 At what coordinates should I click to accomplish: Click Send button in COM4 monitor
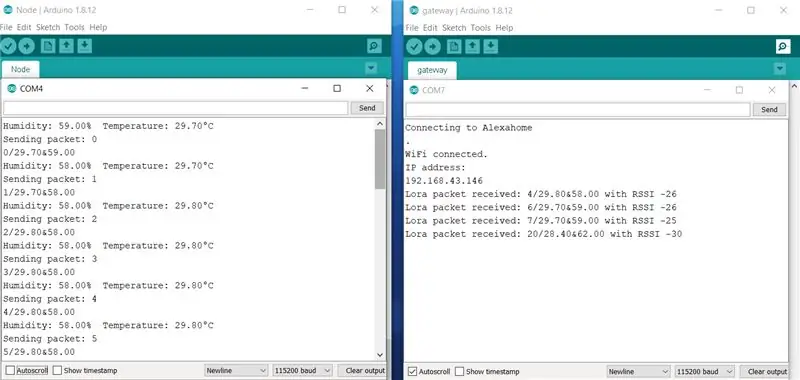(367, 108)
